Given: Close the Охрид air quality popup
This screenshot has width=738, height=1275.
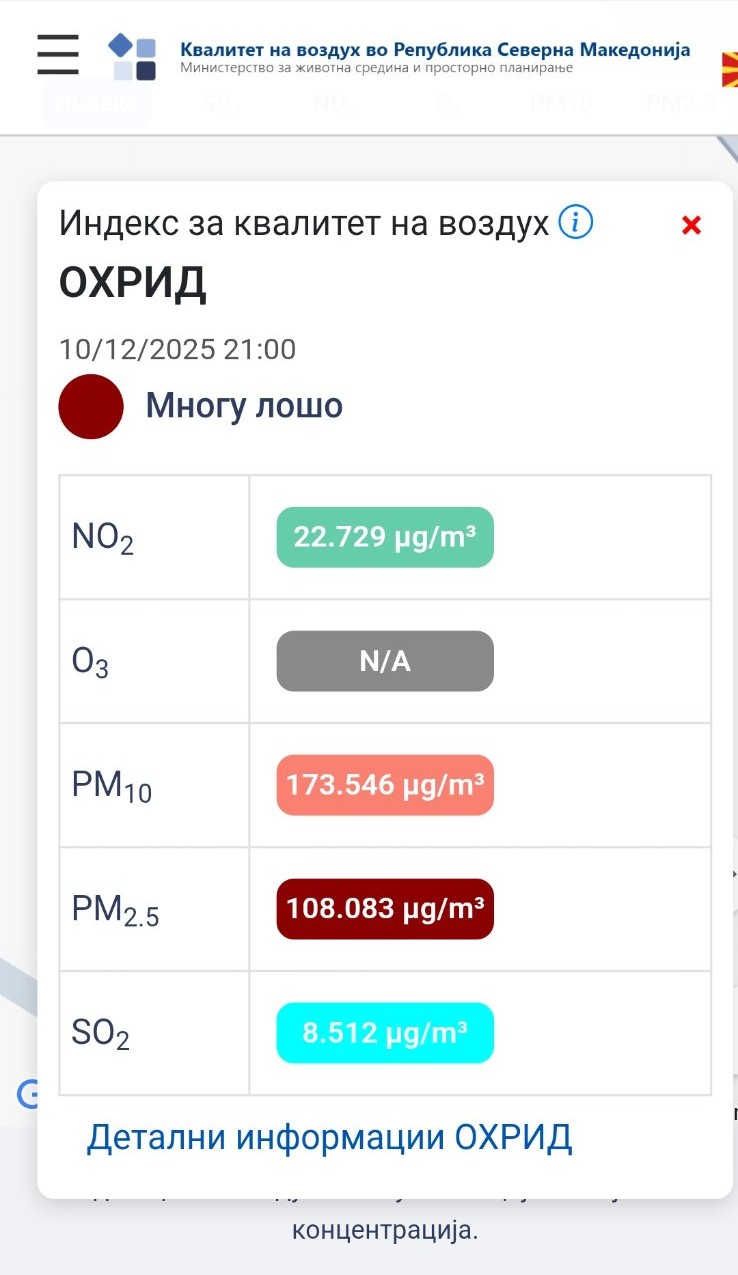Looking at the screenshot, I should point(691,226).
